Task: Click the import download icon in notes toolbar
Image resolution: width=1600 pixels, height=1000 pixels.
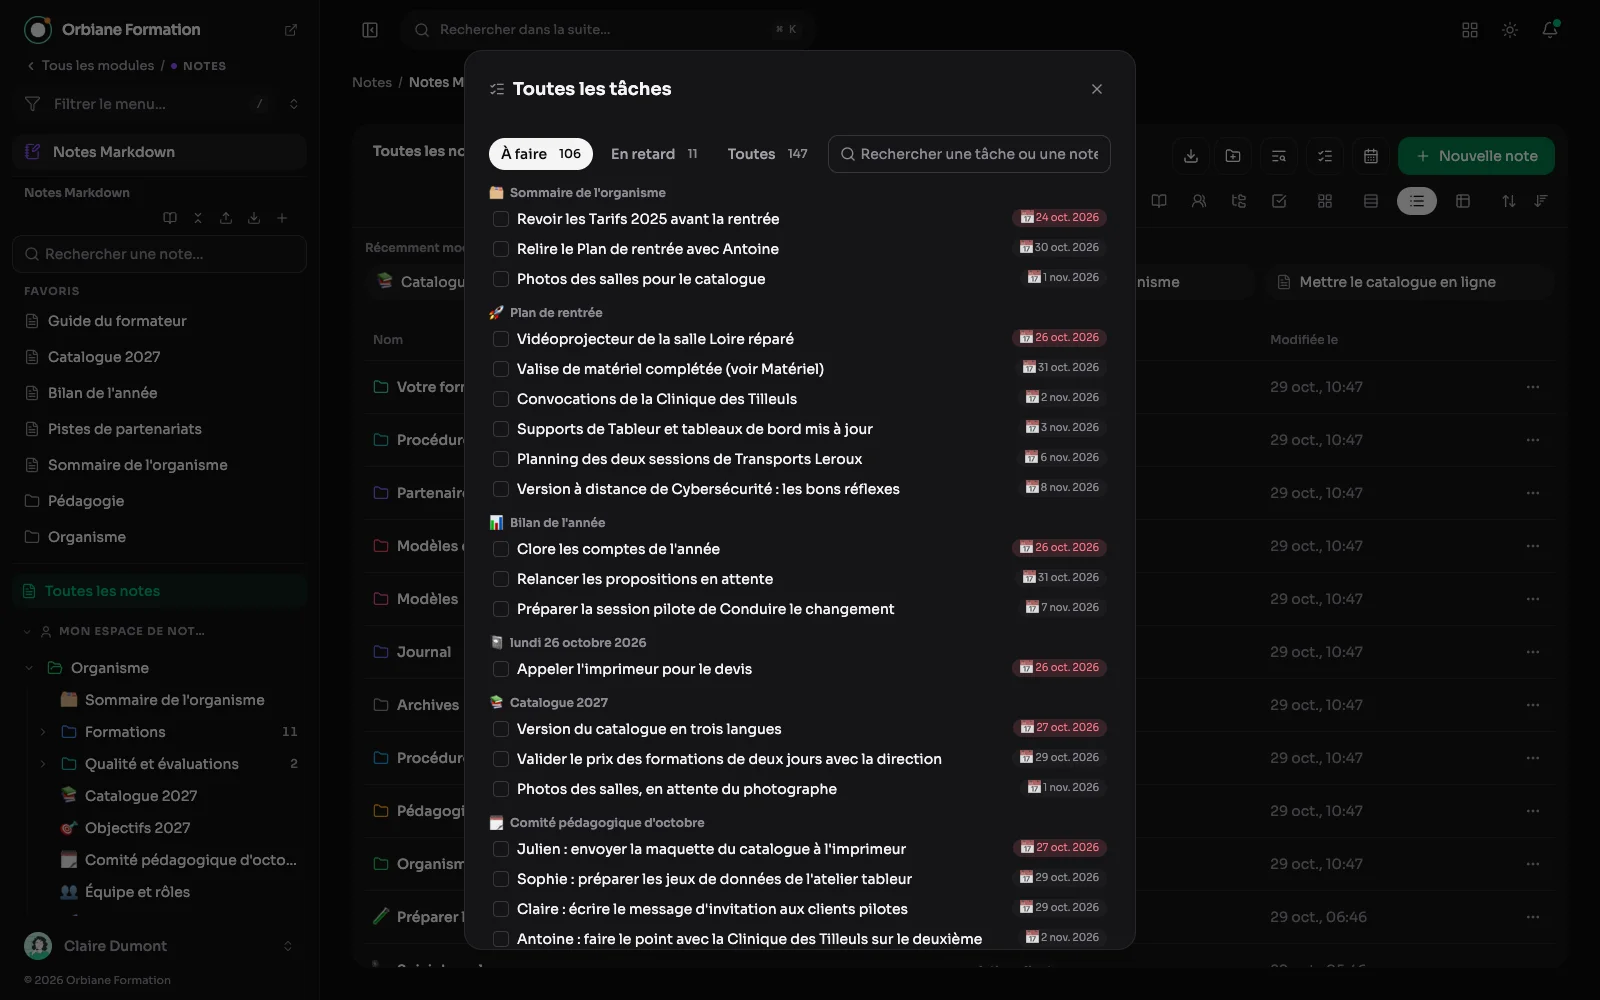Action: [x=1191, y=156]
